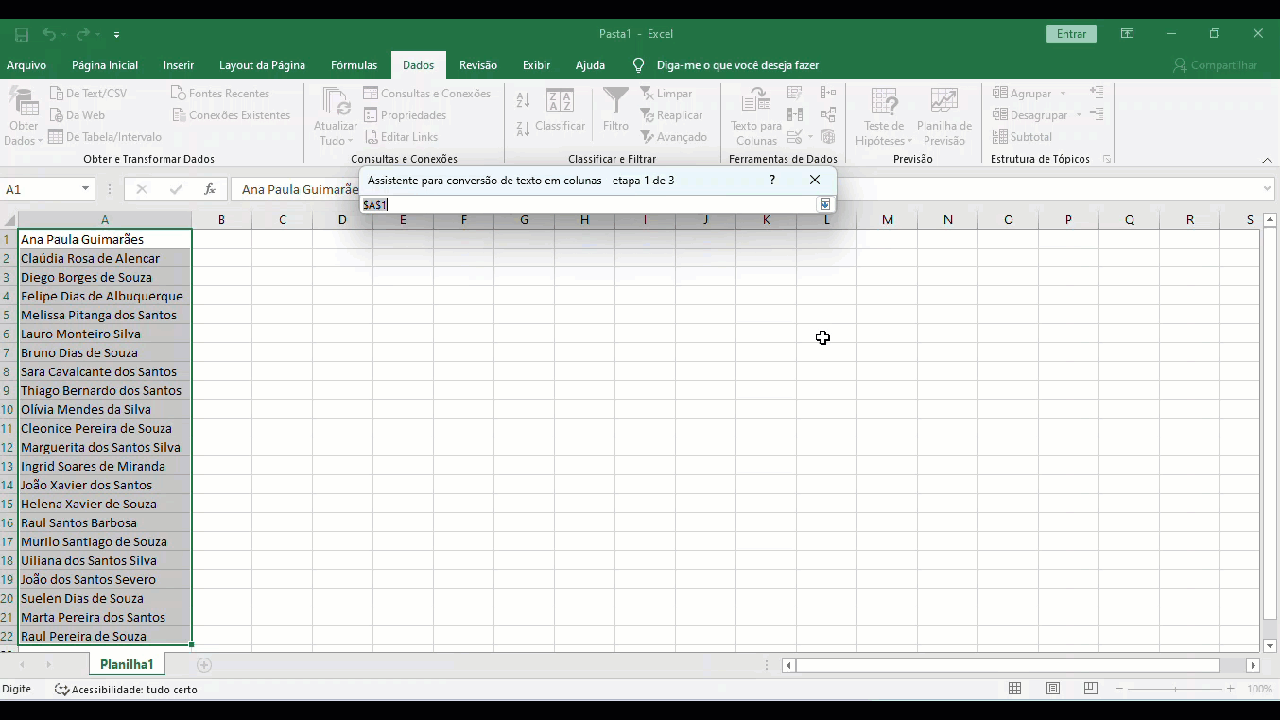Open the Name Box dropdown arrow
This screenshot has width=1280, height=720.
[85, 189]
